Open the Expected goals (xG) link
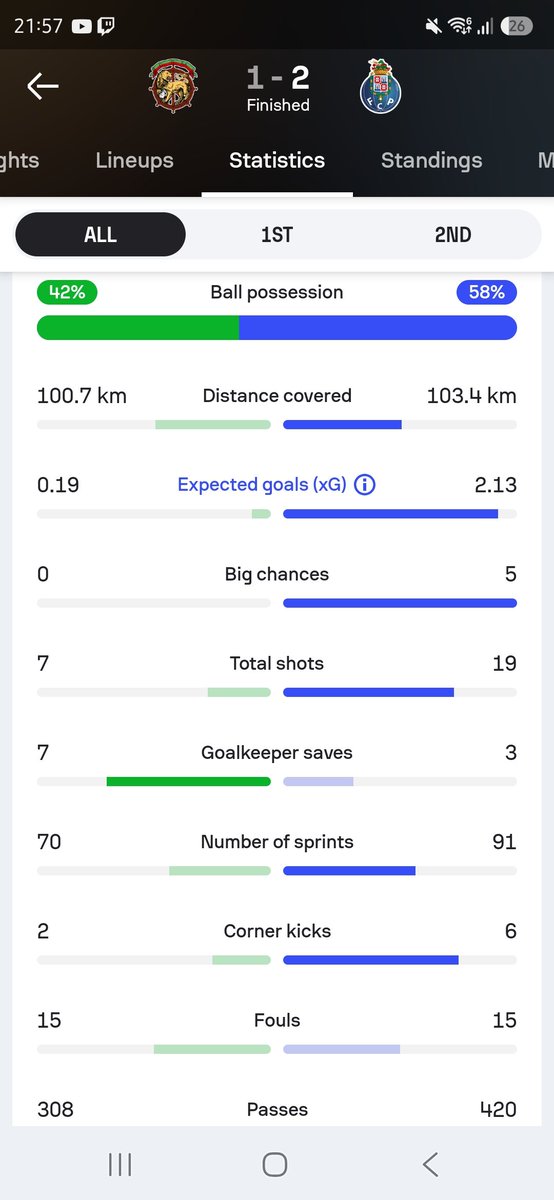The height and width of the screenshot is (1200, 554). (262, 485)
